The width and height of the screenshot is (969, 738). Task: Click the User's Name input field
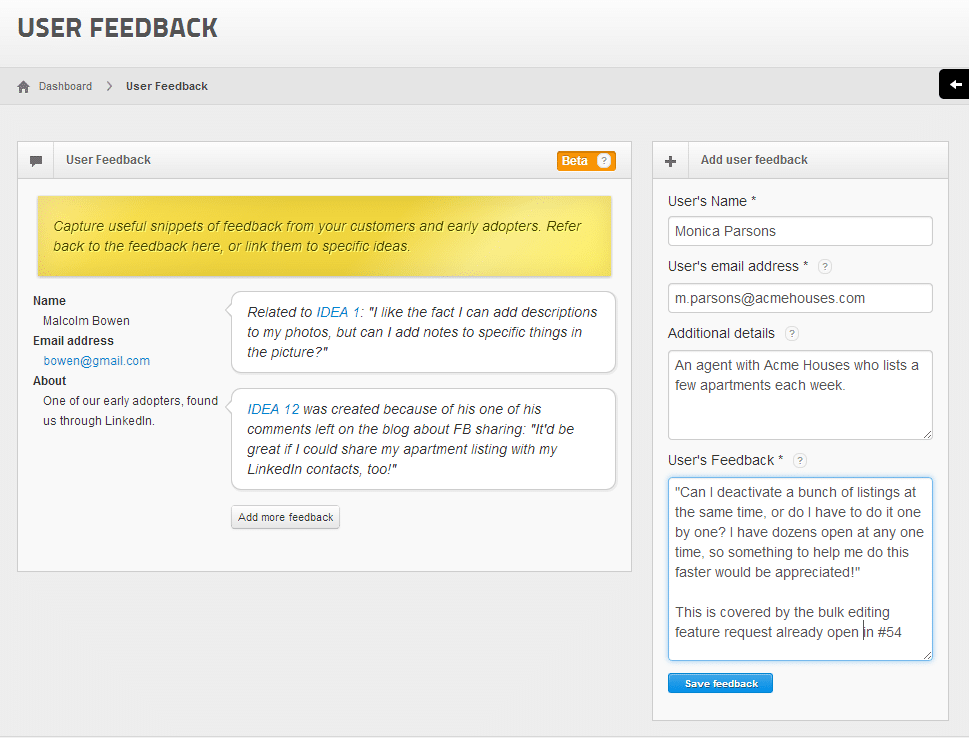799,231
